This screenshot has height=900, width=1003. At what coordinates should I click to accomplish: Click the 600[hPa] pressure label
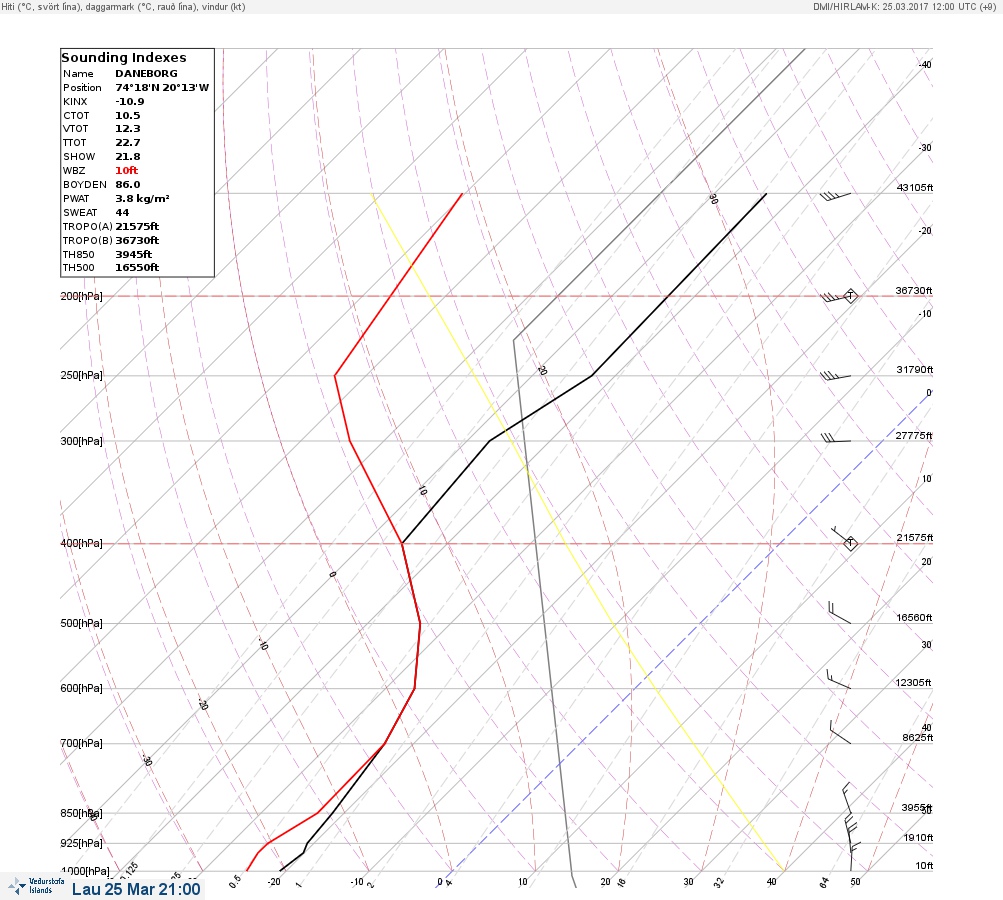(x=81, y=688)
